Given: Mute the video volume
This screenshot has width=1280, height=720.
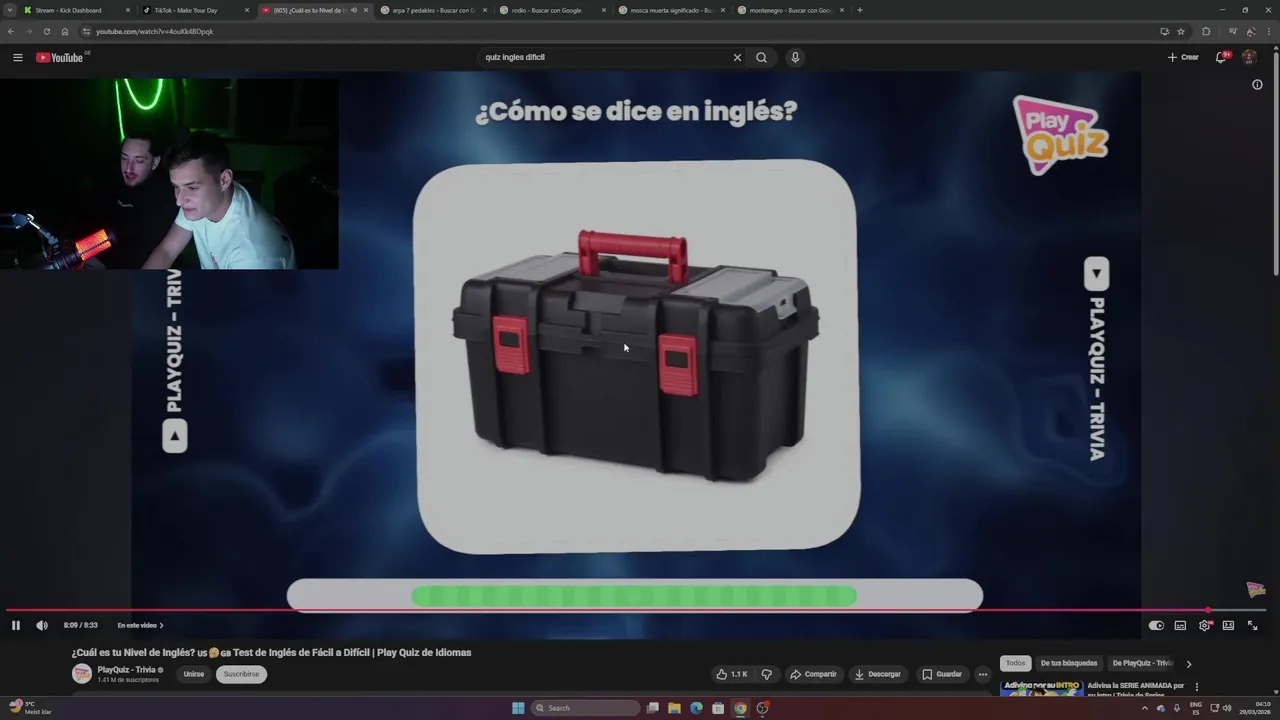Looking at the screenshot, I should click(x=41, y=625).
